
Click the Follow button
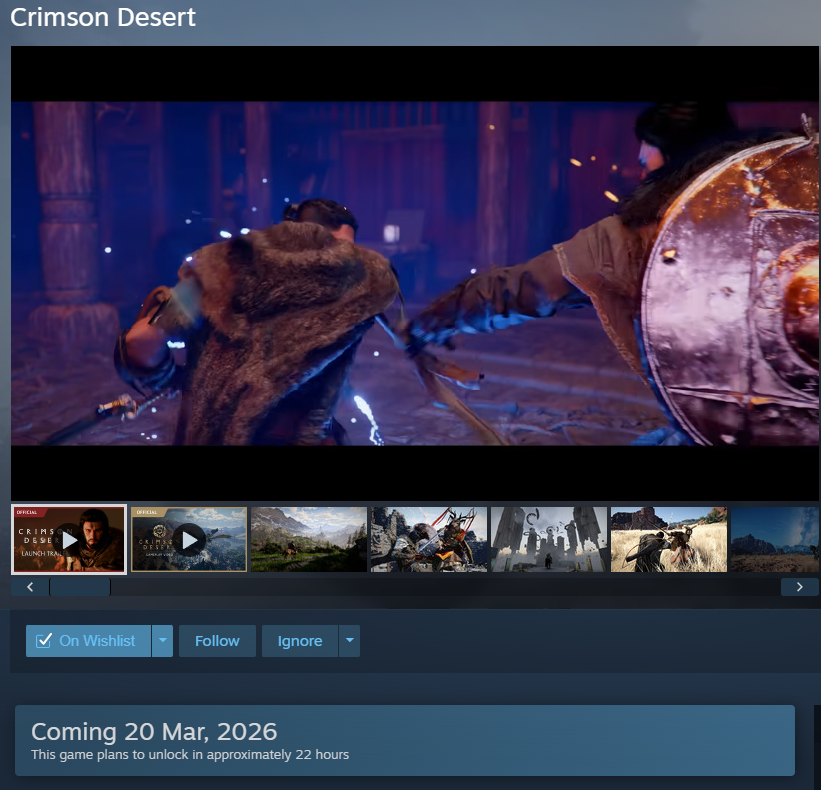tap(217, 641)
